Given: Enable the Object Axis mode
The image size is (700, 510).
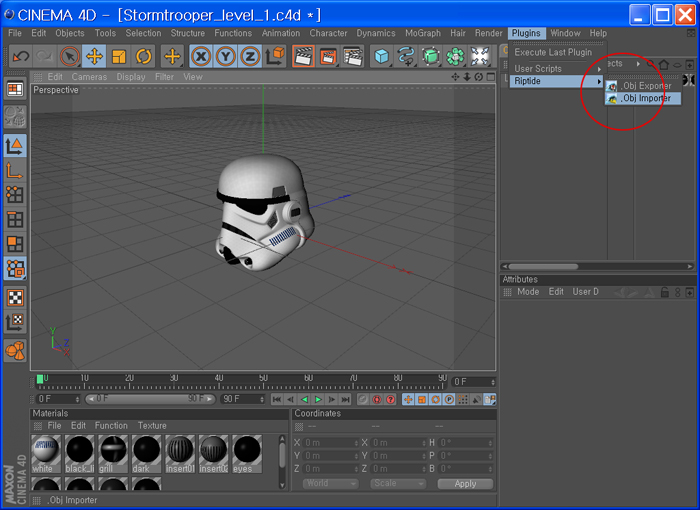Looking at the screenshot, I should [x=15, y=170].
